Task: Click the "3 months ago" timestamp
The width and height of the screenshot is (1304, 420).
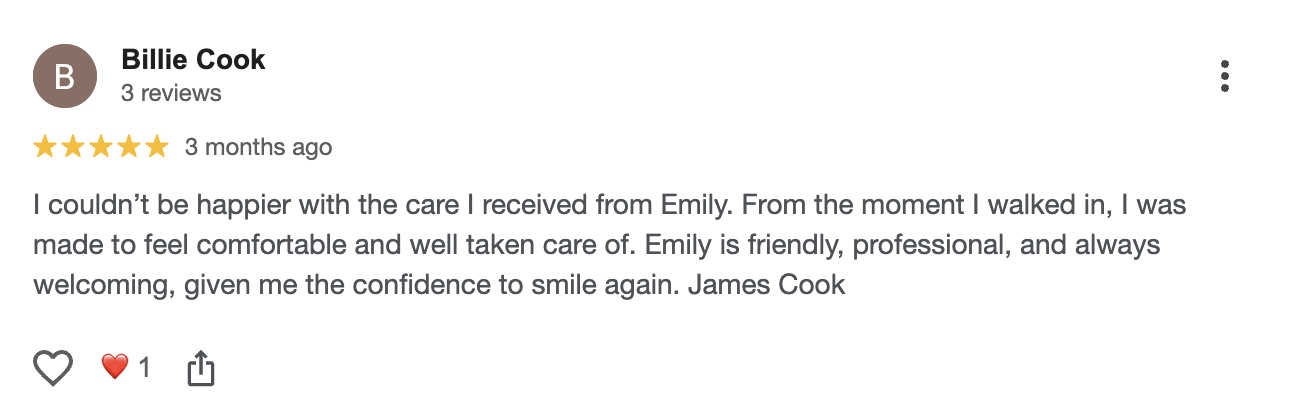Action: [258, 148]
